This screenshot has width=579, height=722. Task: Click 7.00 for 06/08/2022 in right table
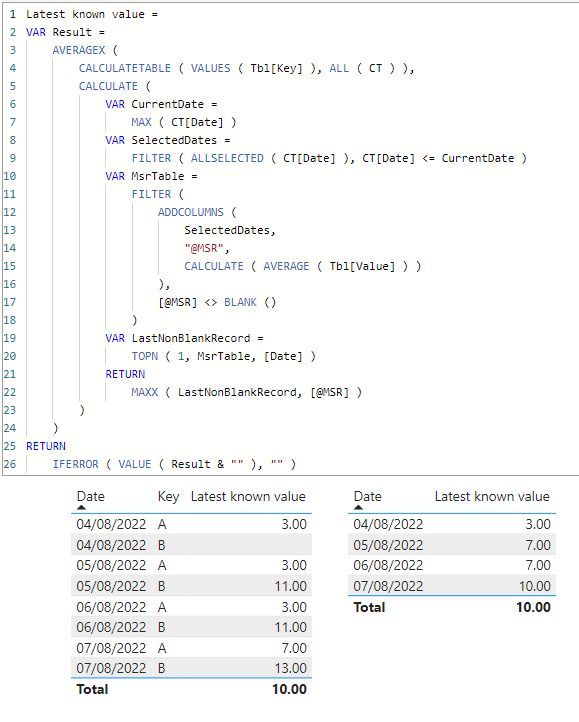click(x=538, y=565)
